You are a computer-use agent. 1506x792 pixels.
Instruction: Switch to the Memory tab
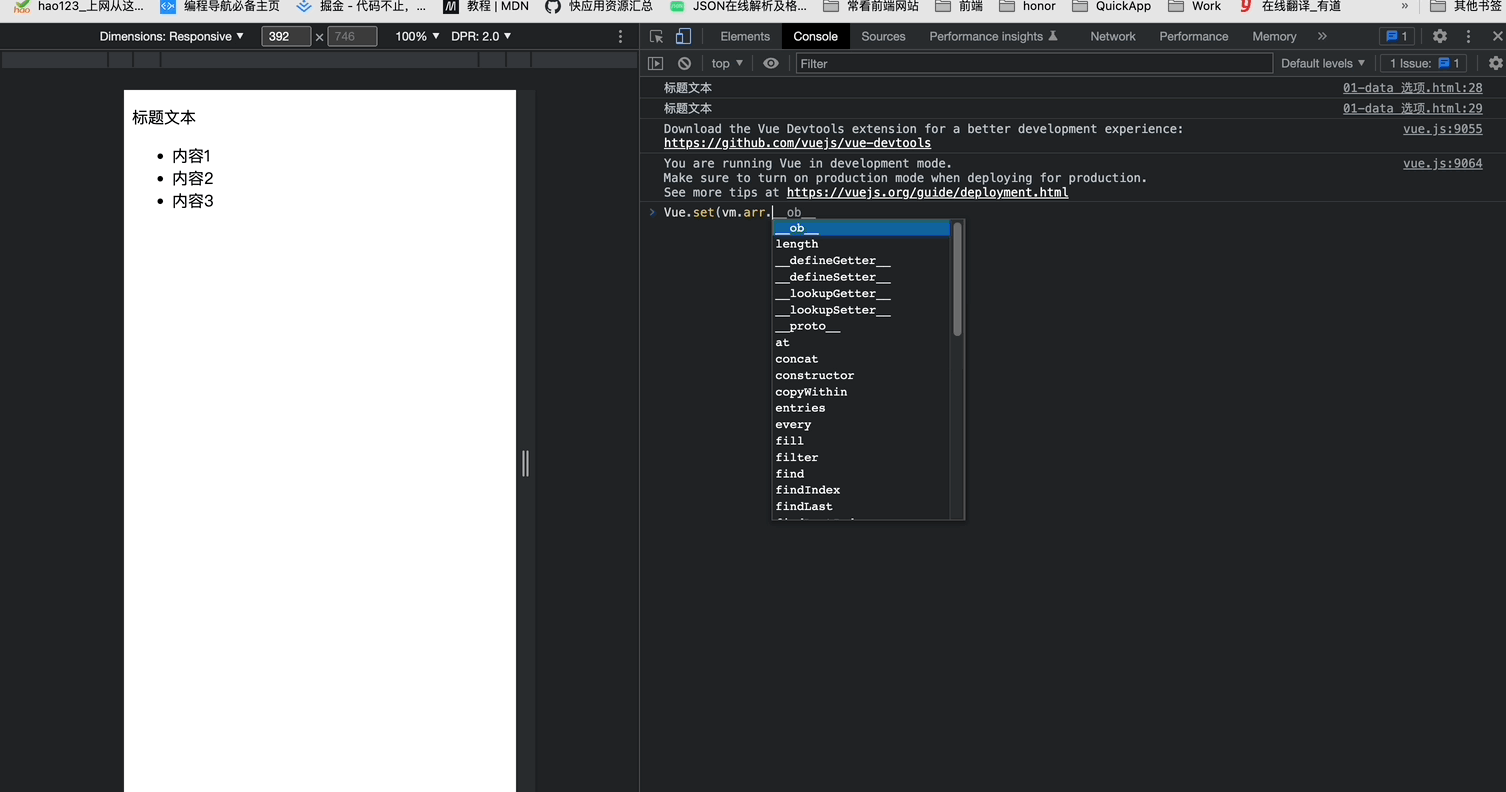click(x=1274, y=36)
